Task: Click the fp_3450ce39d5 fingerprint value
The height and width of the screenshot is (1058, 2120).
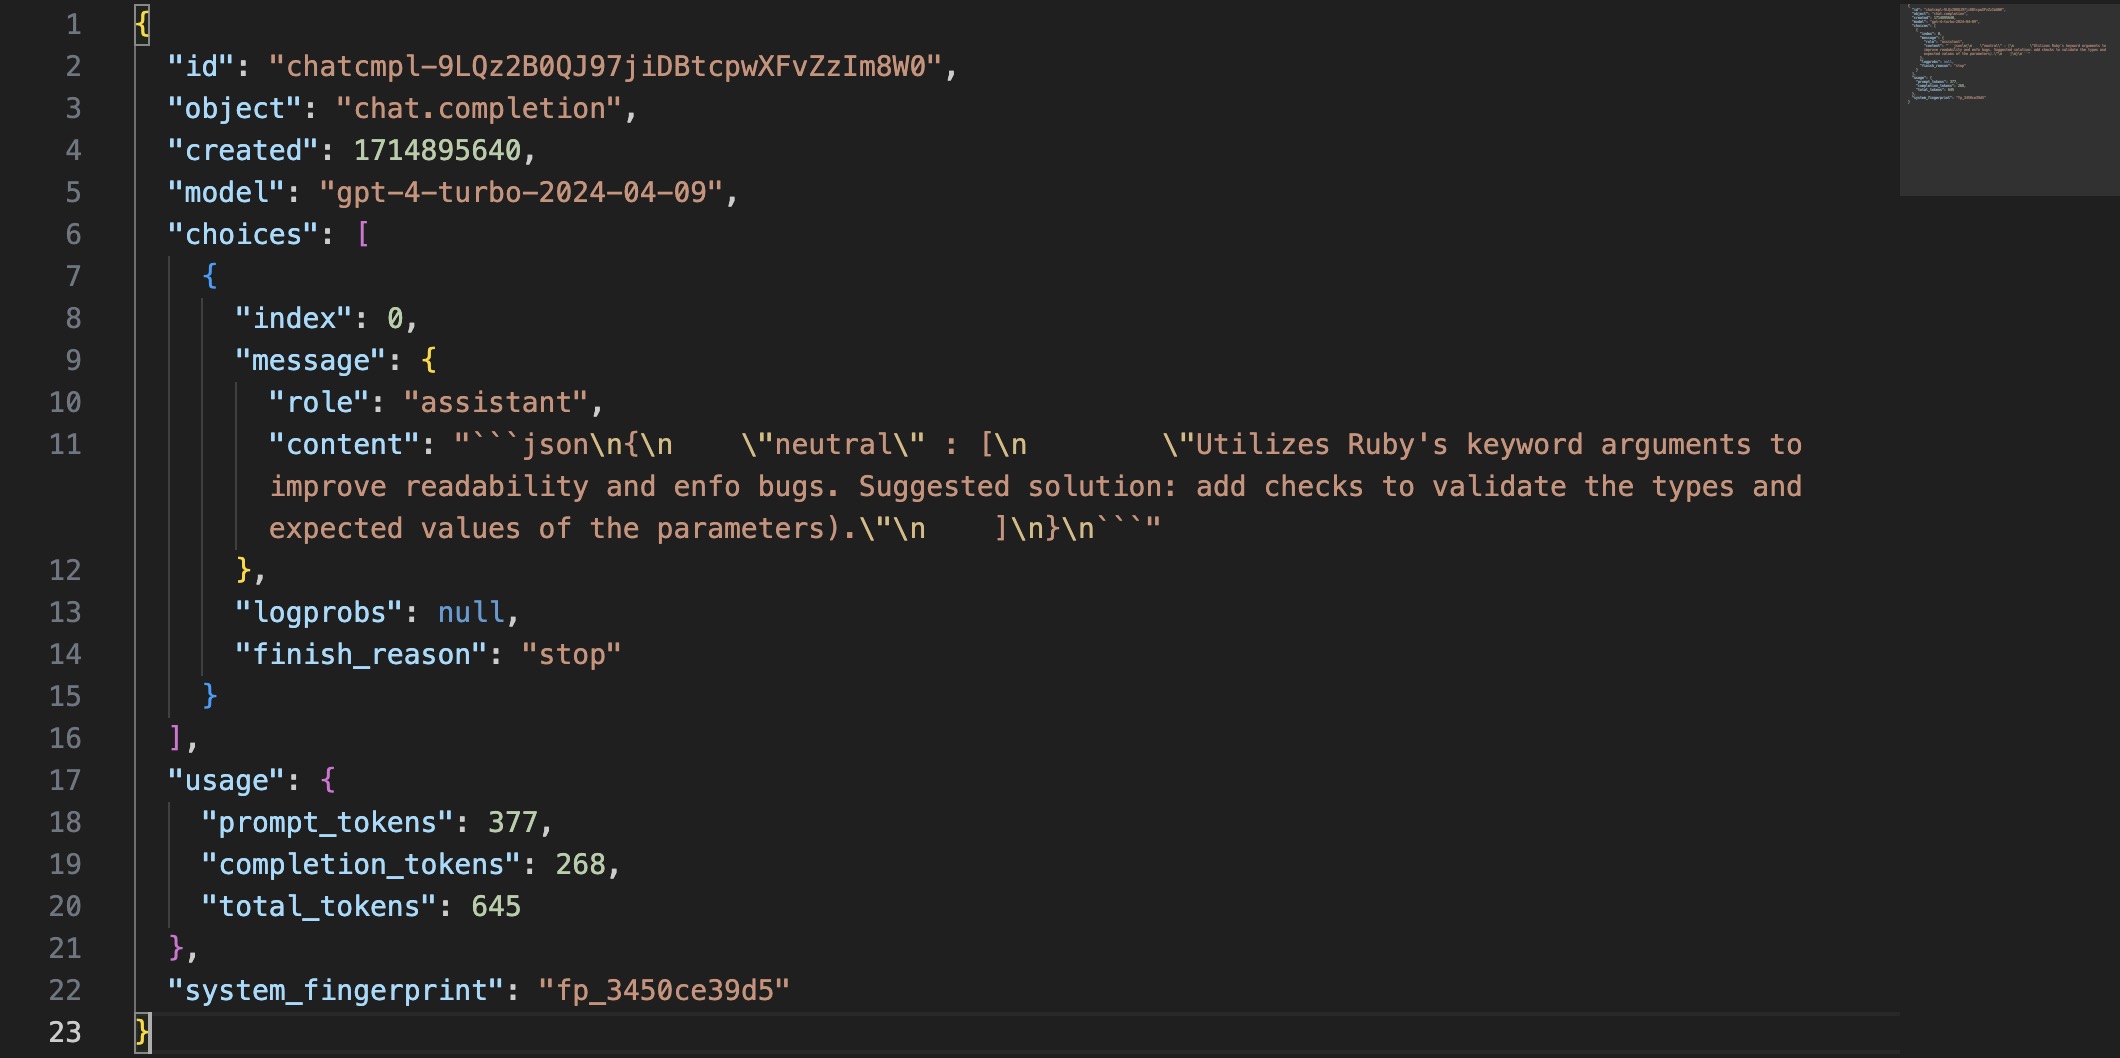Action: pyautogui.click(x=664, y=990)
